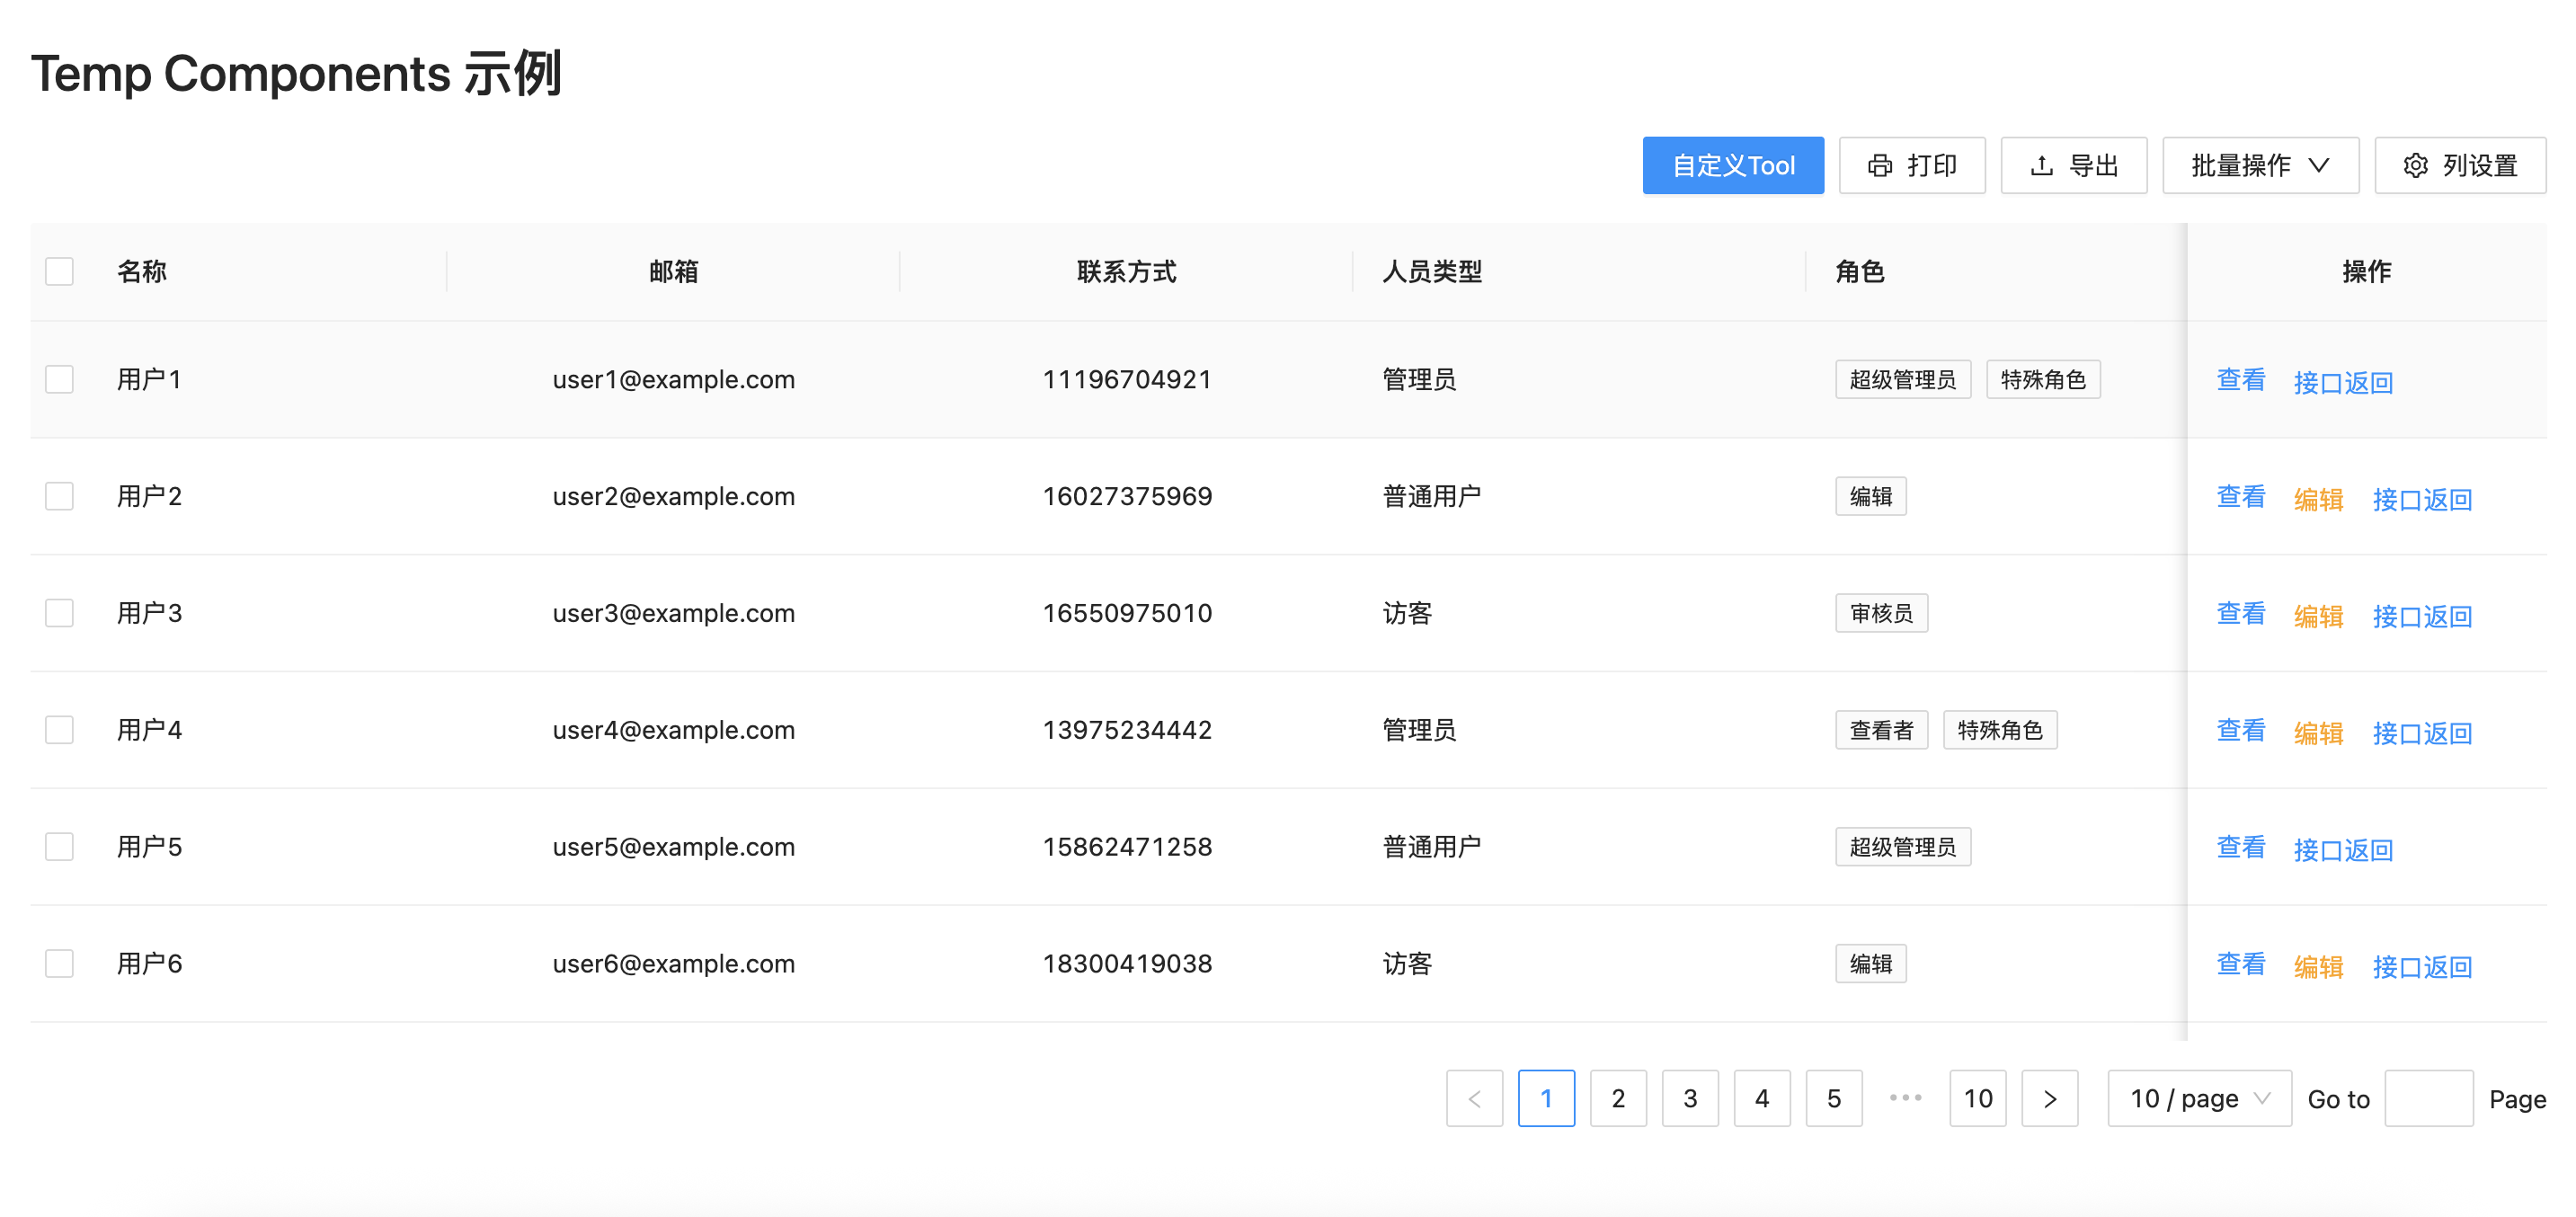
Task: Select the 用户3 row checkbox
Action: [x=60, y=613]
